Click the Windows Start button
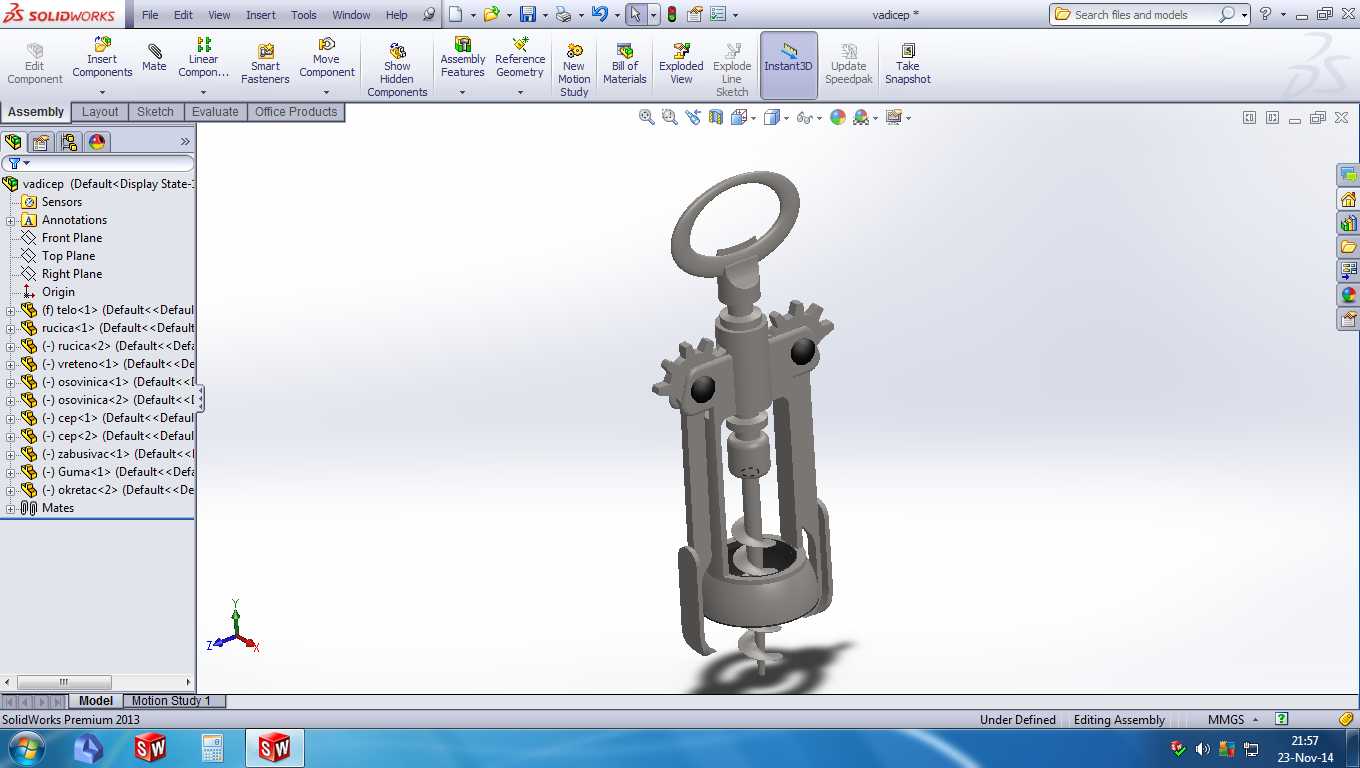The image size is (1360, 768). click(25, 748)
